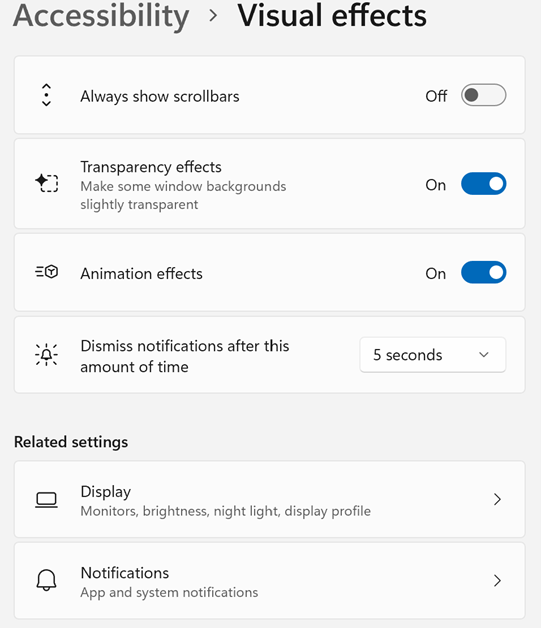Click the Animation effects cube icon
Viewport: 541px width, 628px height.
pyautogui.click(x=46, y=272)
